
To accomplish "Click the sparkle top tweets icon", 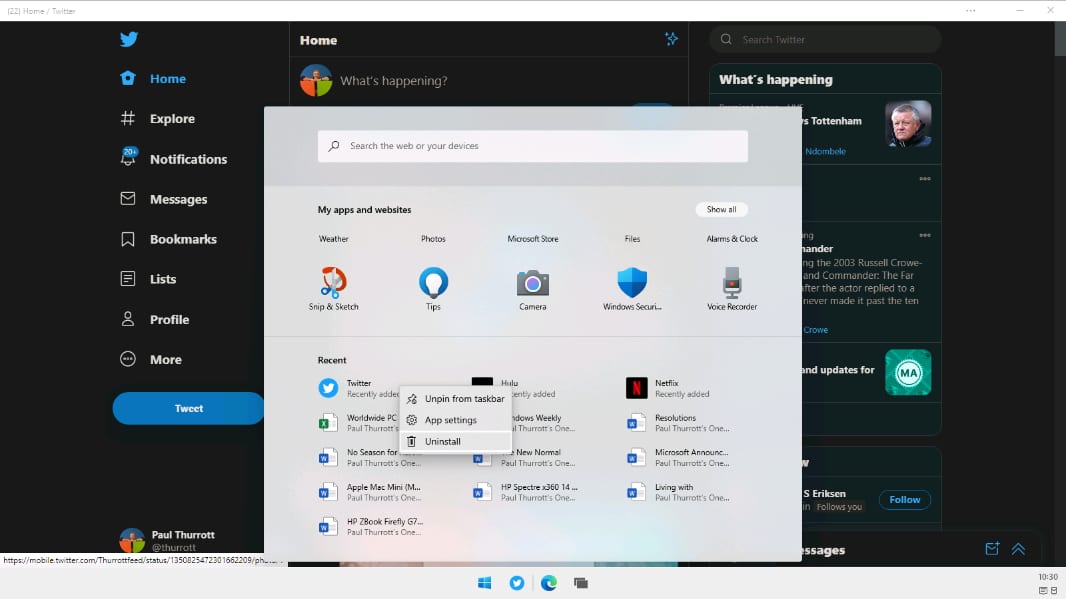I will coord(671,39).
